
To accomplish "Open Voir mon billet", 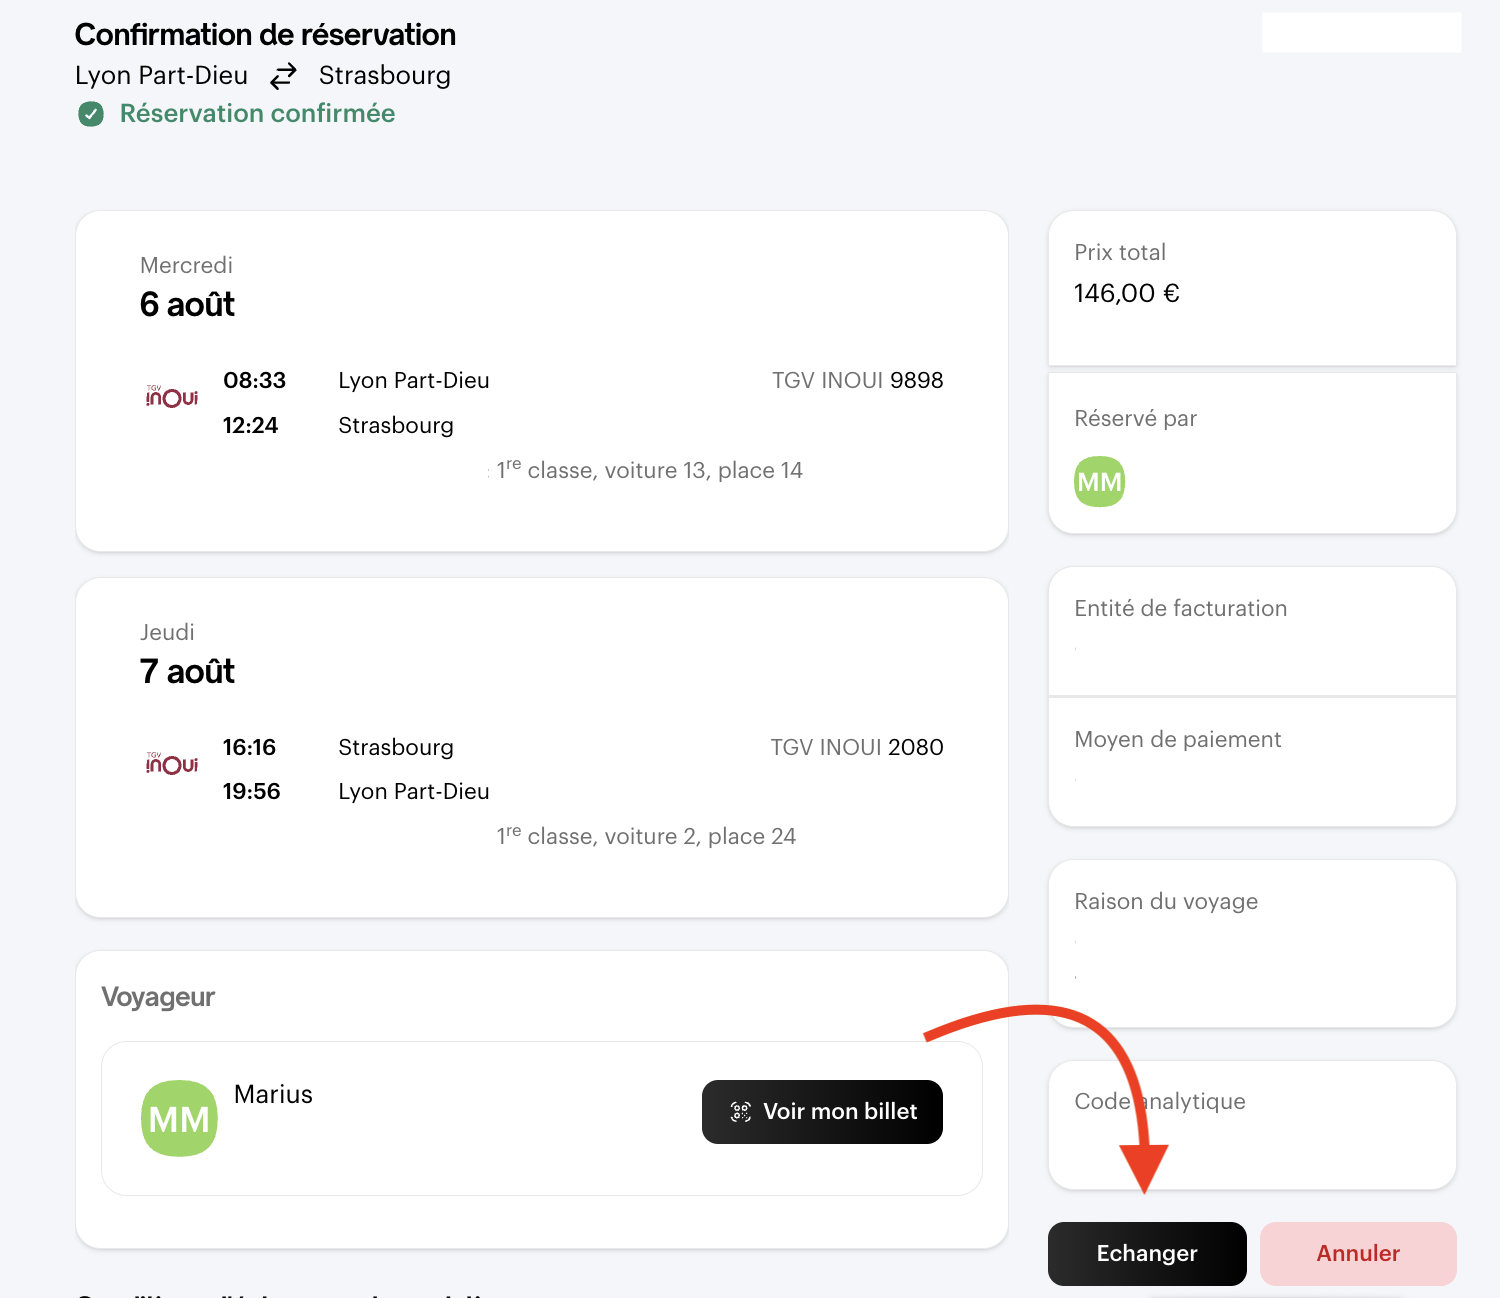I will (822, 1112).
